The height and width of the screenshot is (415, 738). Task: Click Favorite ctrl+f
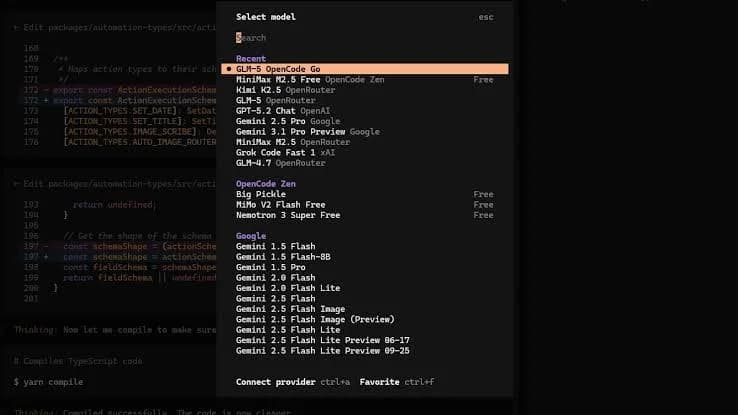click(397, 382)
